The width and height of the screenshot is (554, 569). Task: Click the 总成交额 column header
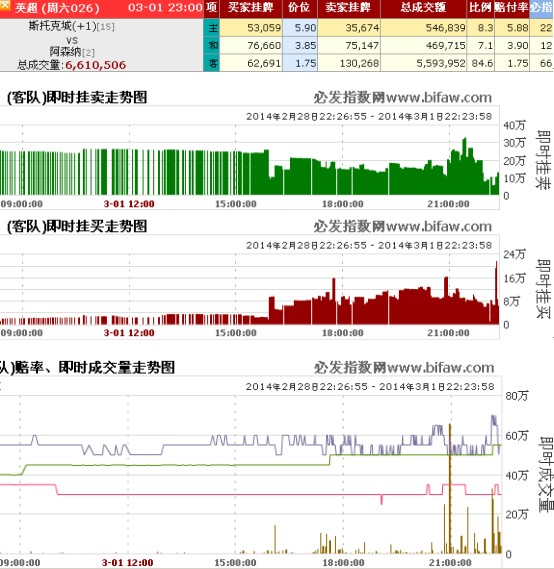coord(423,8)
